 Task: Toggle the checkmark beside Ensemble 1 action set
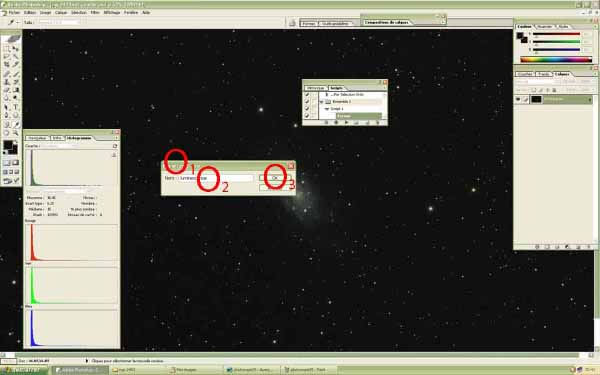[307, 101]
